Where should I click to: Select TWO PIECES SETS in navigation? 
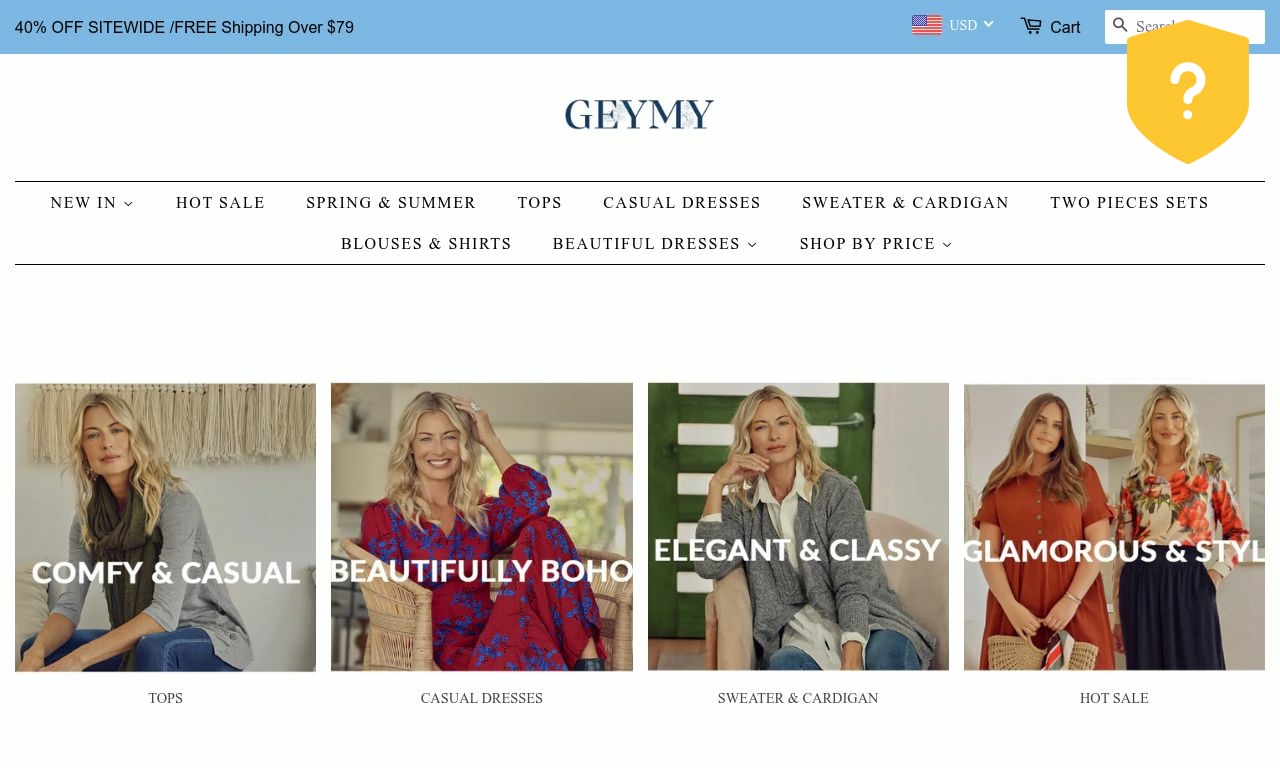pyautogui.click(x=1129, y=203)
